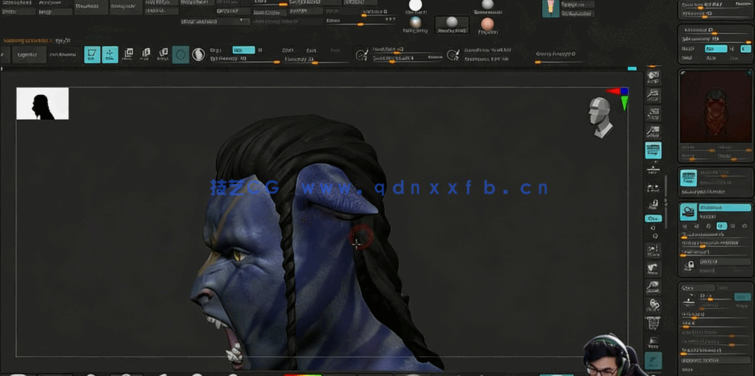Toggle the Dynamic button beside Draw Size
The height and width of the screenshot is (376, 755).
click(x=434, y=57)
